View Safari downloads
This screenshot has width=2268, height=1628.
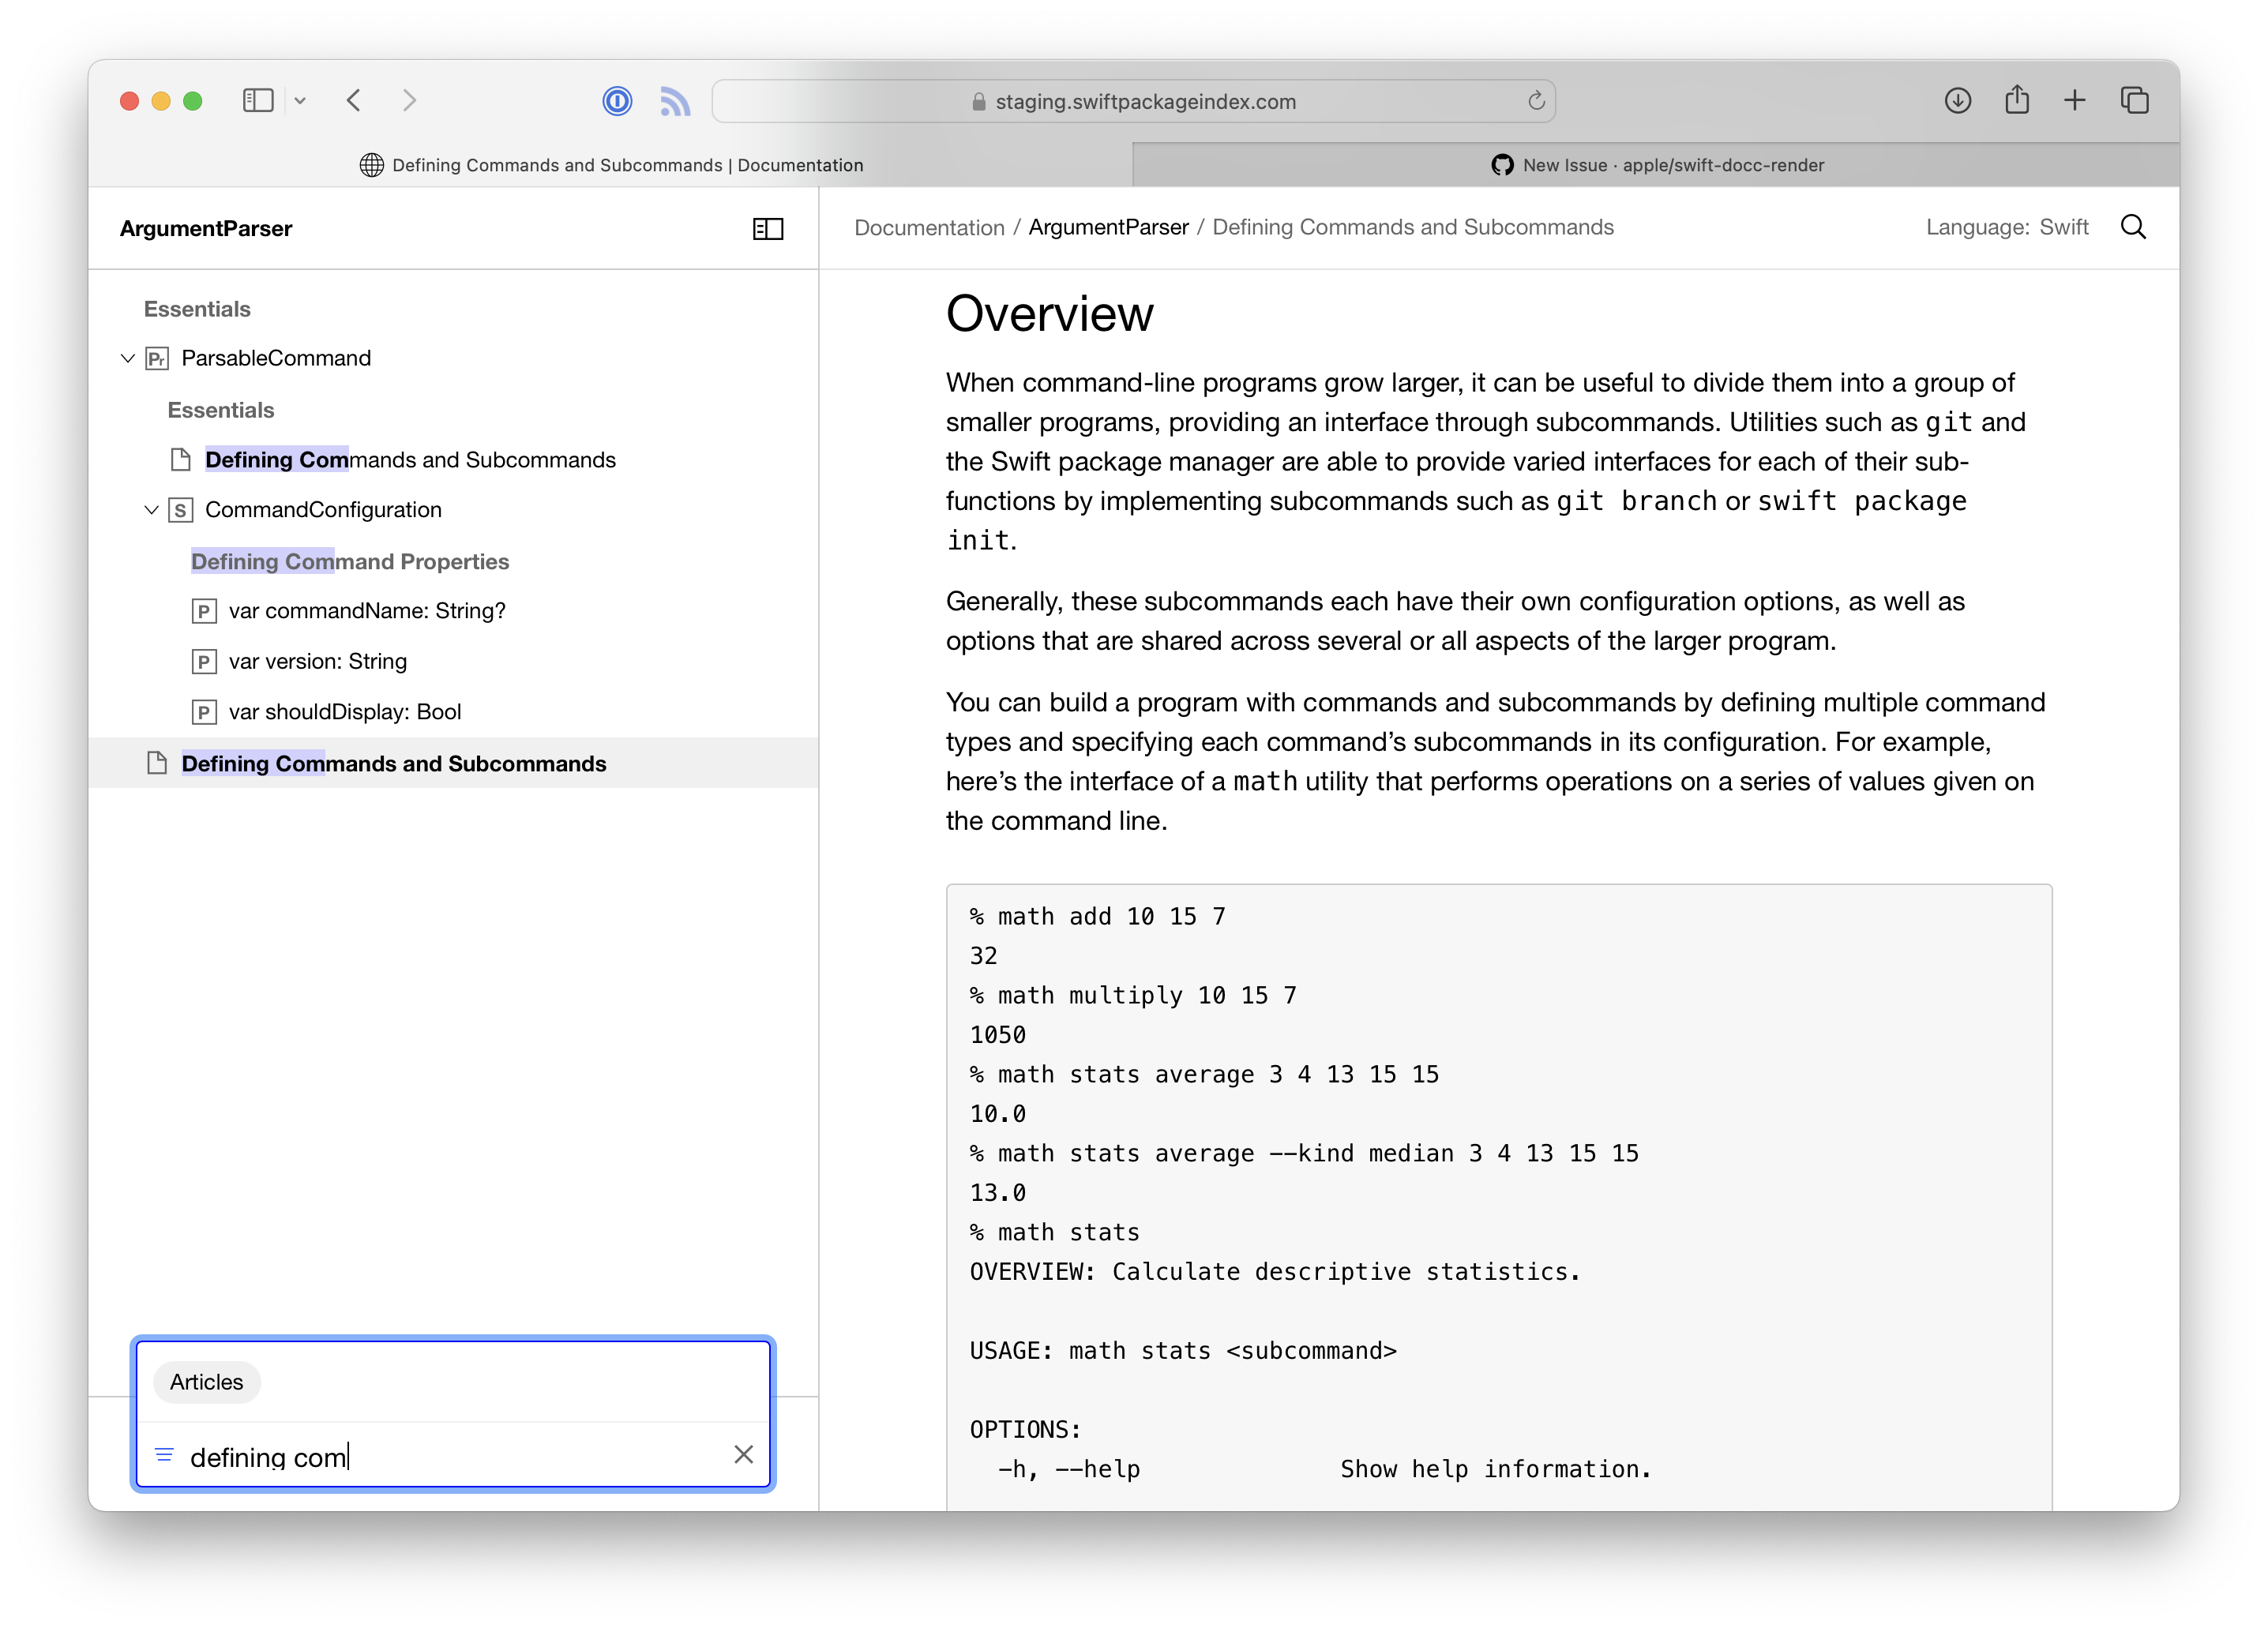tap(1958, 100)
